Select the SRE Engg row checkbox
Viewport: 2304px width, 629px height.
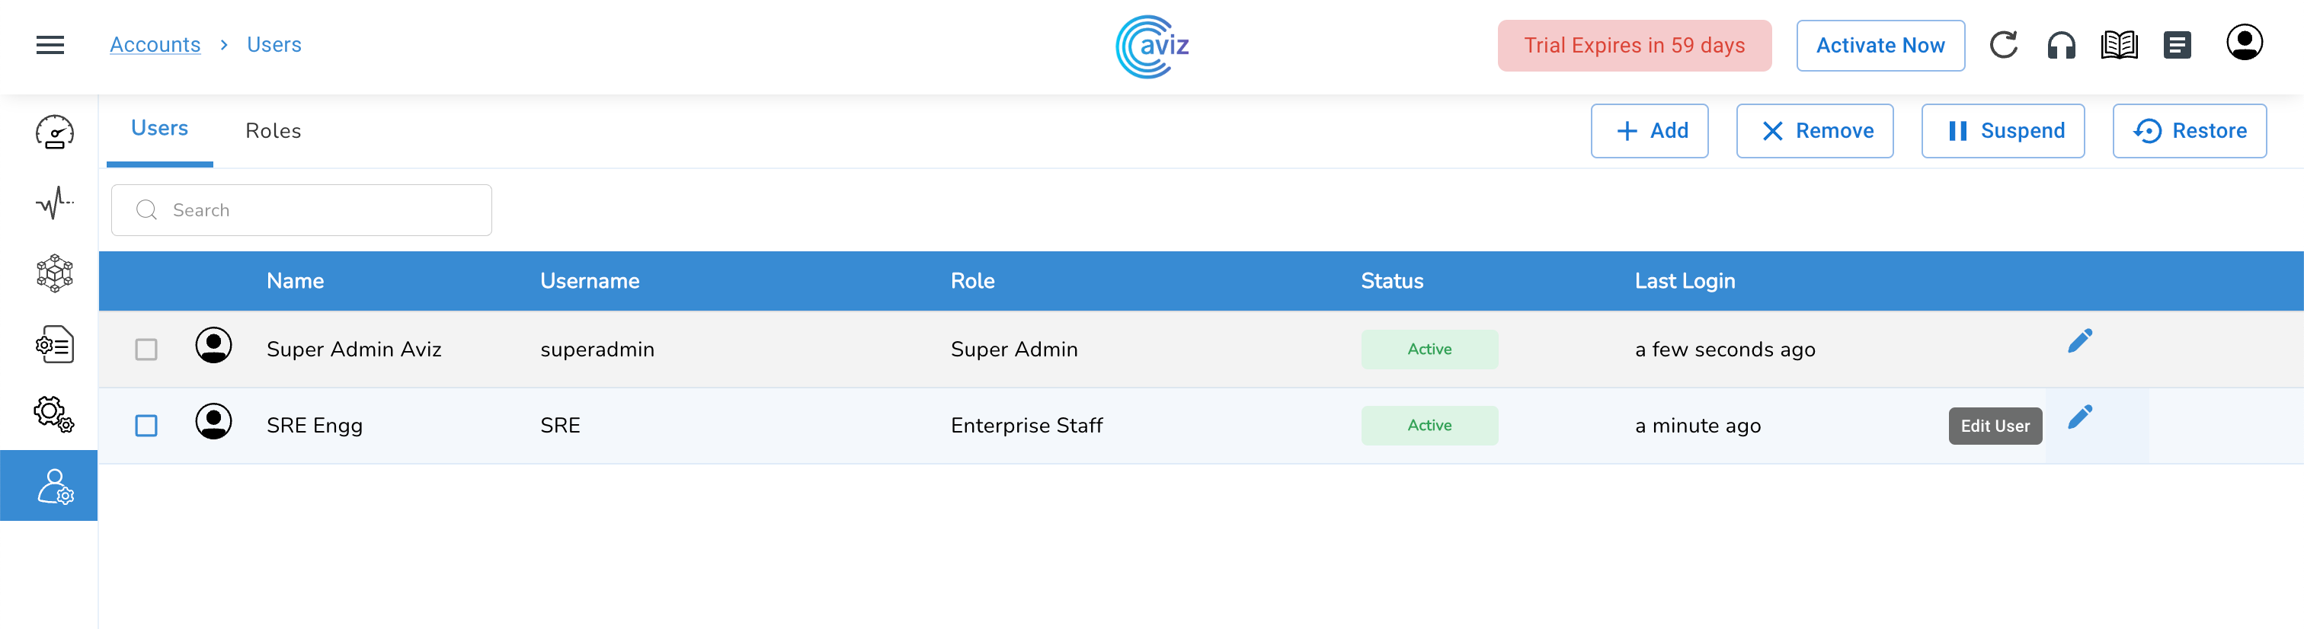click(x=146, y=425)
